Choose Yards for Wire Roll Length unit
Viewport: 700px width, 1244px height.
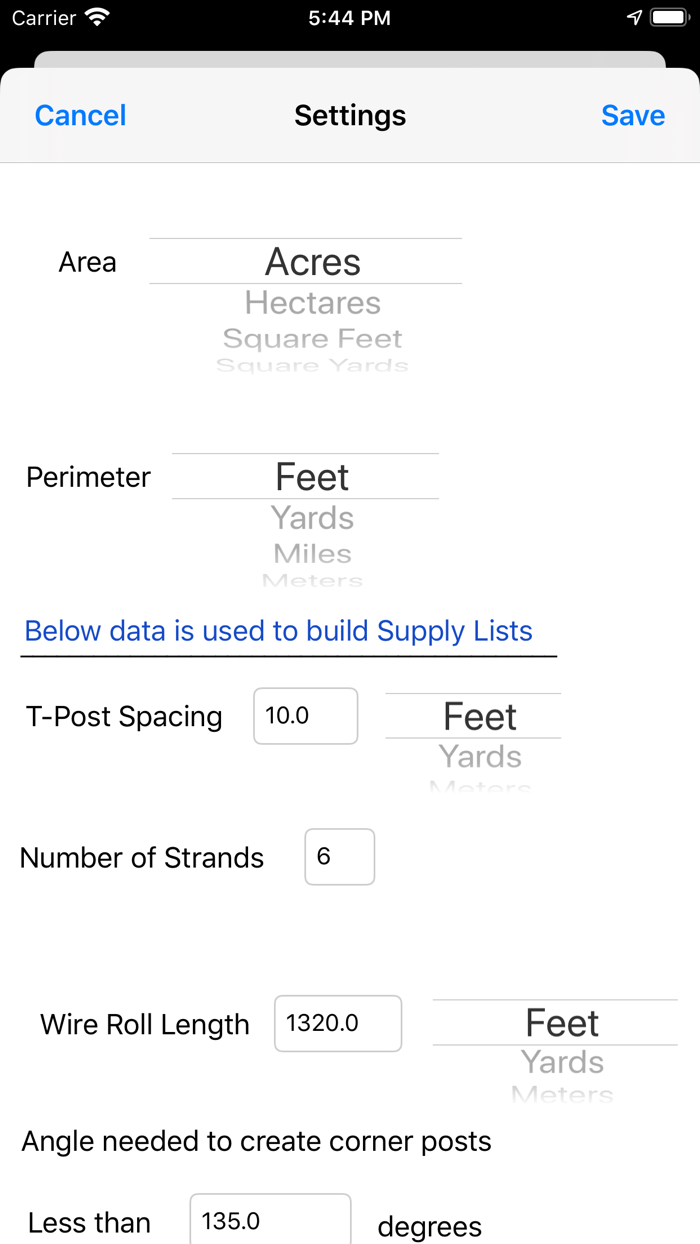[562, 1062]
